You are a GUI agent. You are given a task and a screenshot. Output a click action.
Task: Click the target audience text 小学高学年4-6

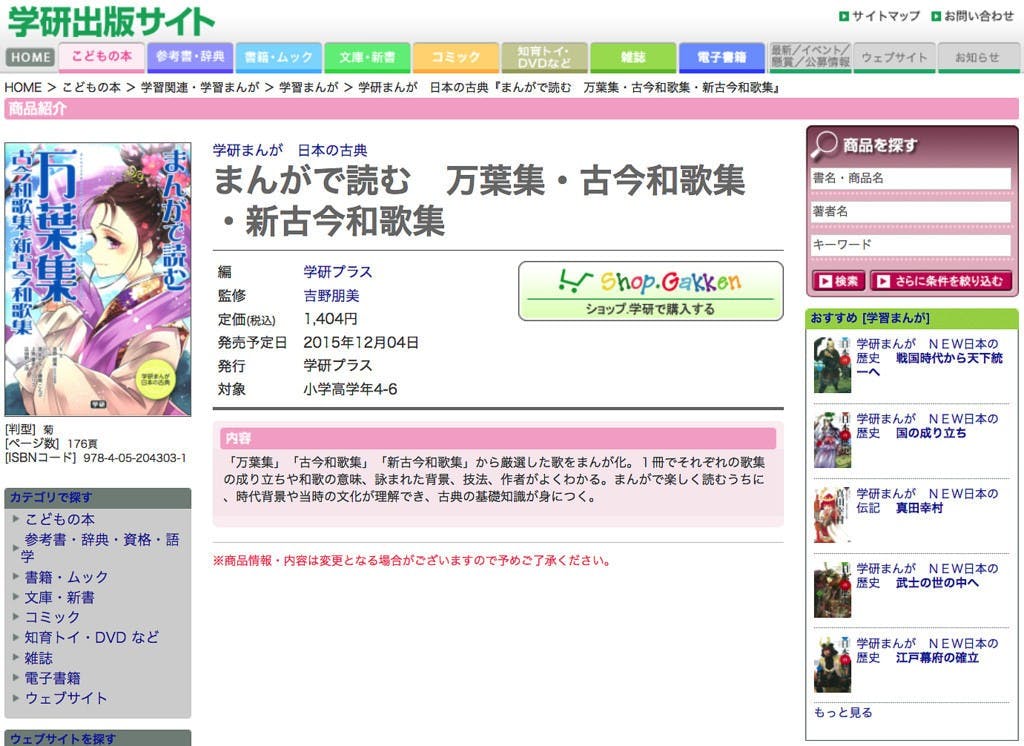click(x=350, y=389)
